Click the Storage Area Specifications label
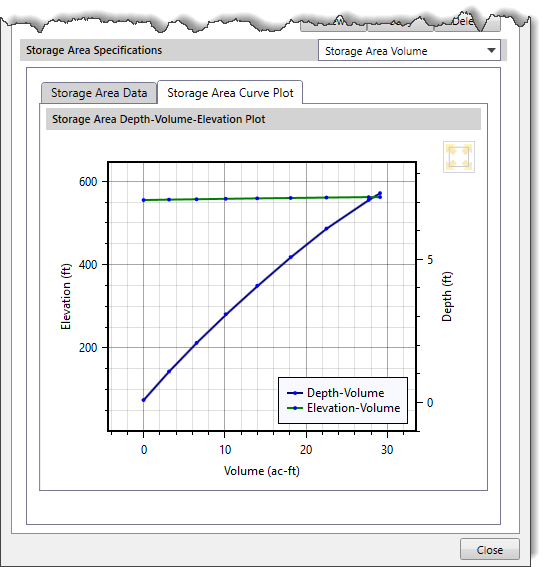This screenshot has height=567, width=546. point(94,50)
